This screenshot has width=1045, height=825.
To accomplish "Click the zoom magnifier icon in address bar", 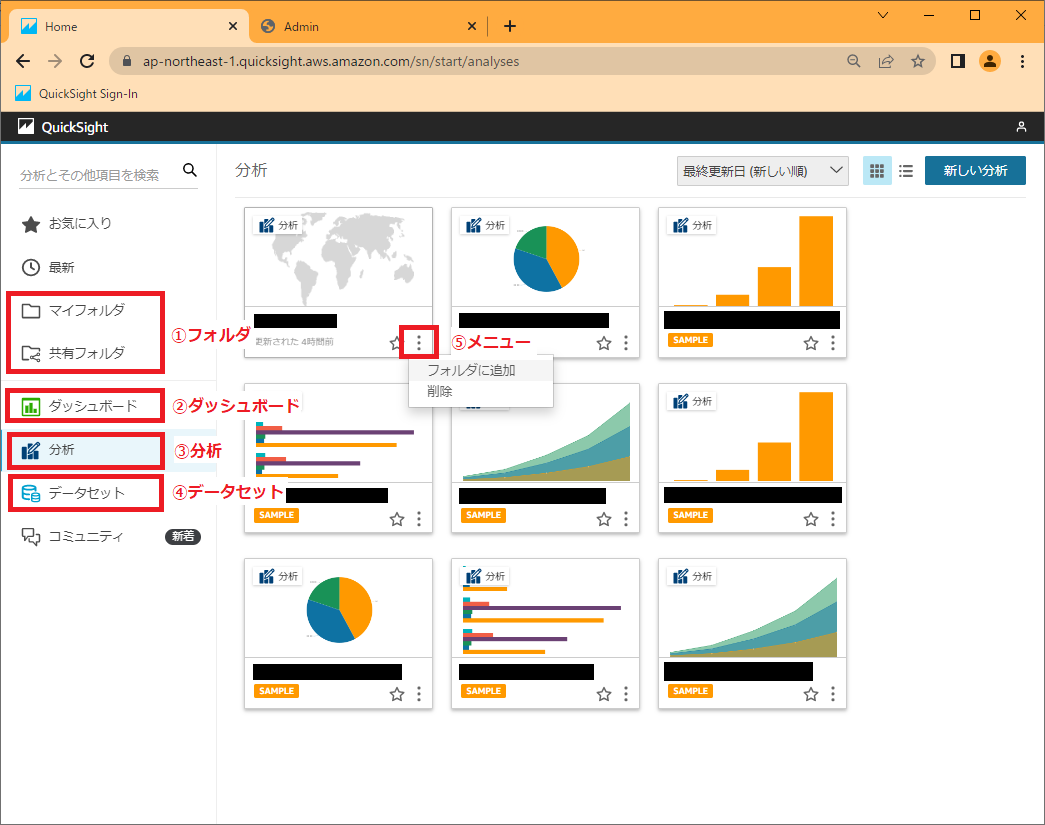I will (x=854, y=61).
